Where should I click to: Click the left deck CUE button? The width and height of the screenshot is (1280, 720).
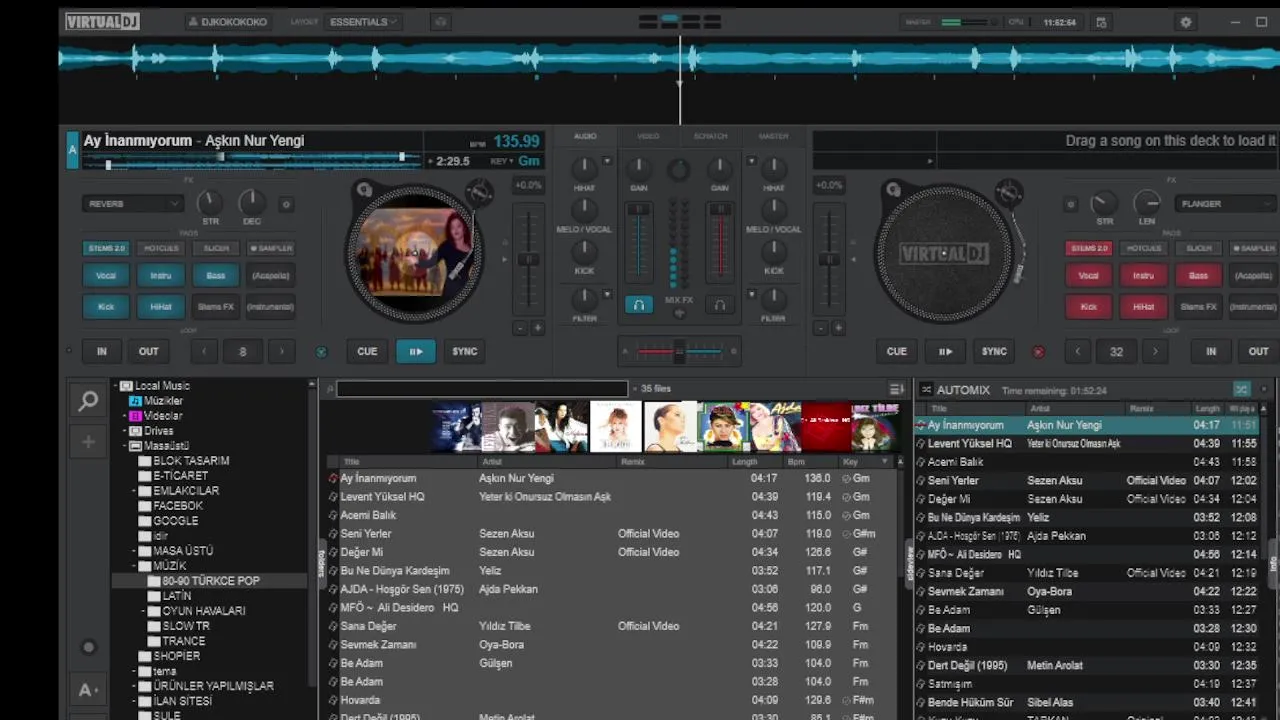(367, 351)
